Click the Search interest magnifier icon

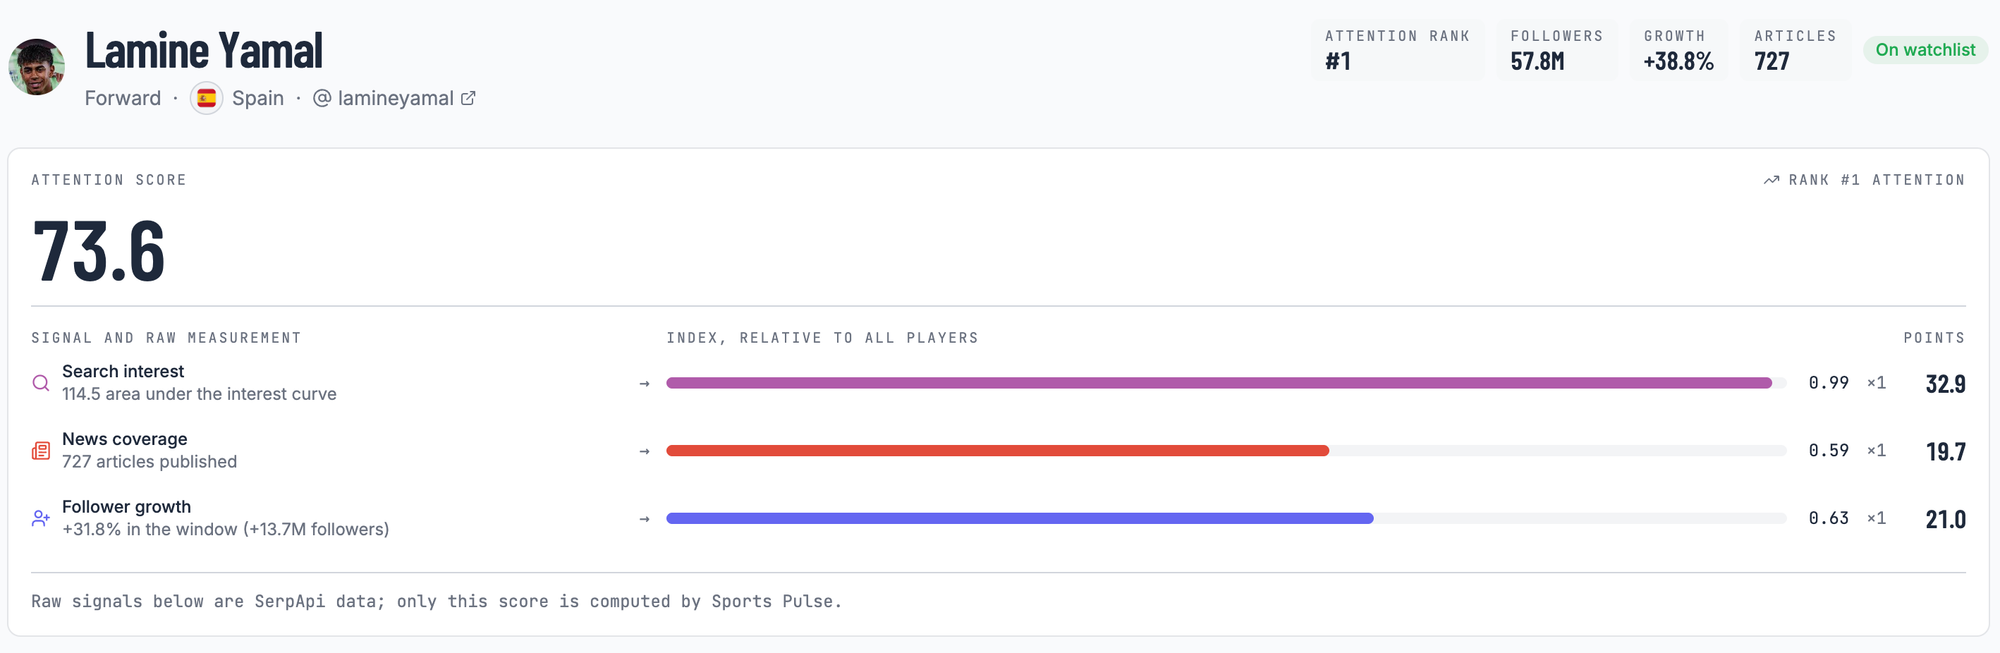tap(41, 383)
